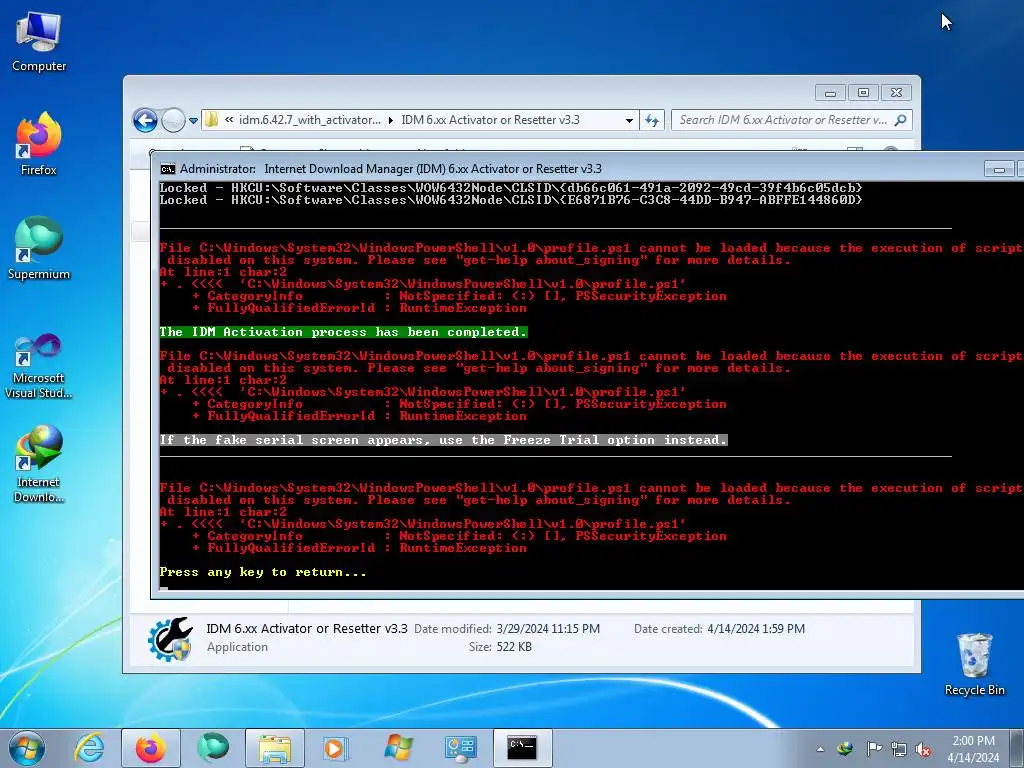Image resolution: width=1024 pixels, height=768 pixels.
Task: Click the muted volume tray icon
Action: [923, 749]
